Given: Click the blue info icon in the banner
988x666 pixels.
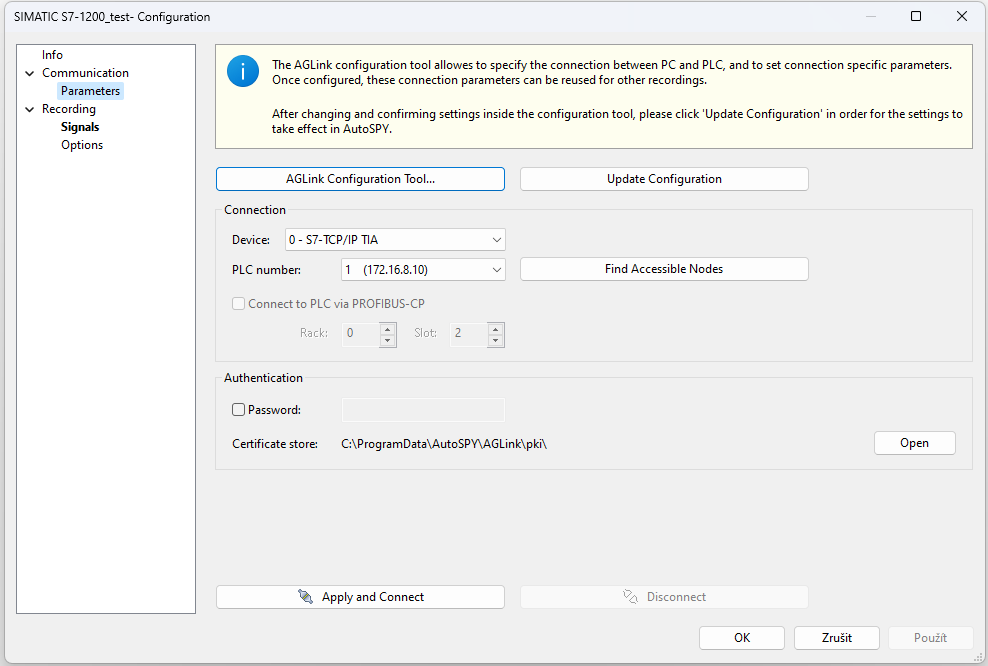Looking at the screenshot, I should (243, 71).
